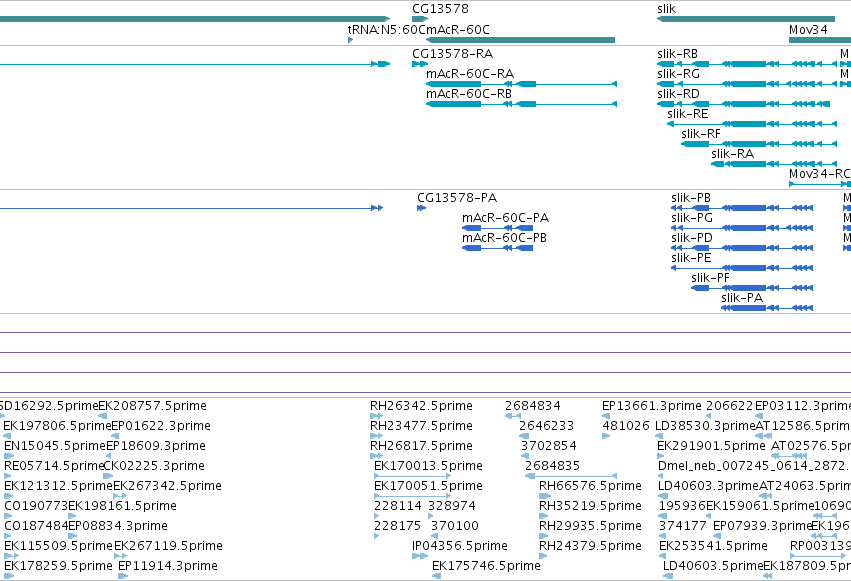The height and width of the screenshot is (581, 851).
Task: Select the EK170013.5prime EST line
Action: click(412, 476)
